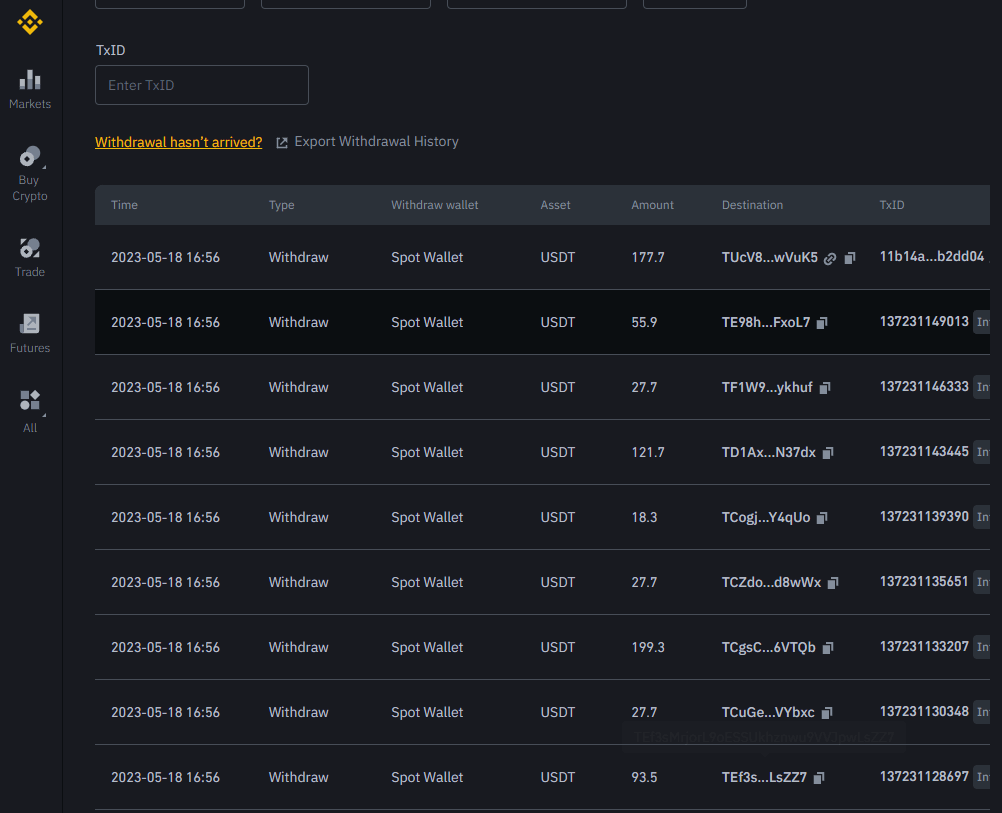Click the 55.9 amount cell
This screenshot has height=813, width=1002.
[644, 323]
